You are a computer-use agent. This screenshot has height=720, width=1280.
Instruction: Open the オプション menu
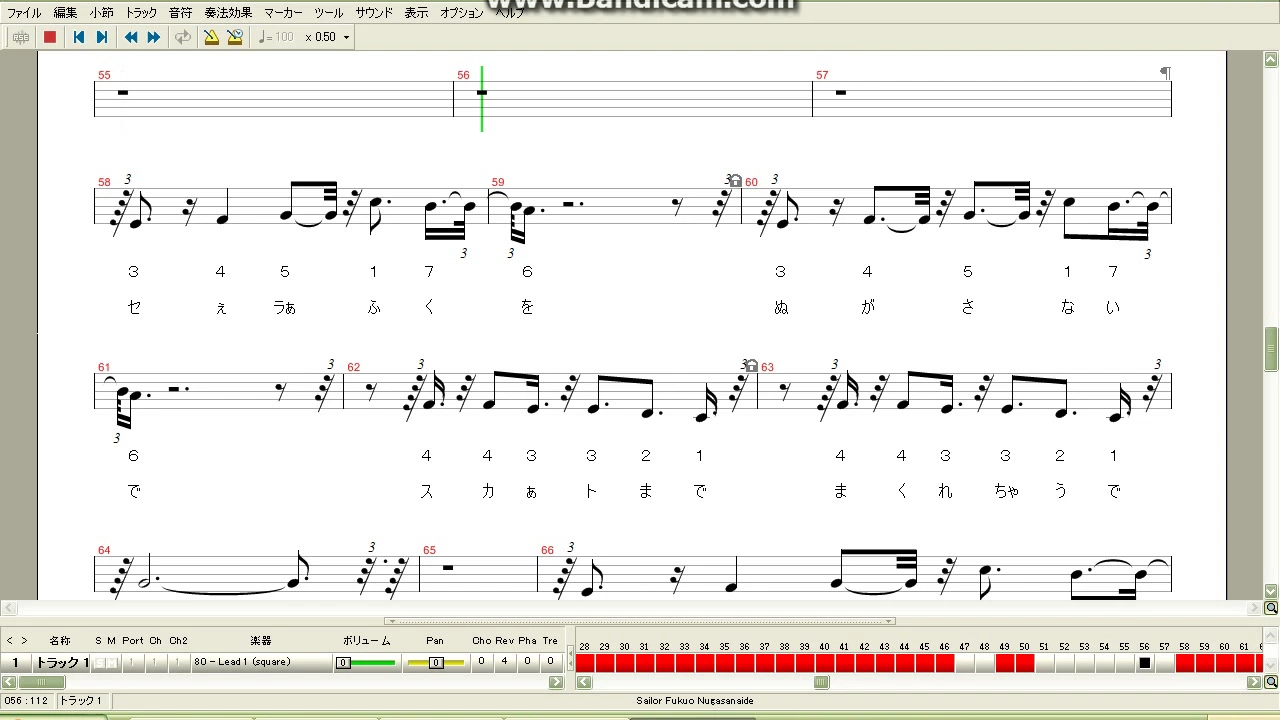(x=462, y=13)
